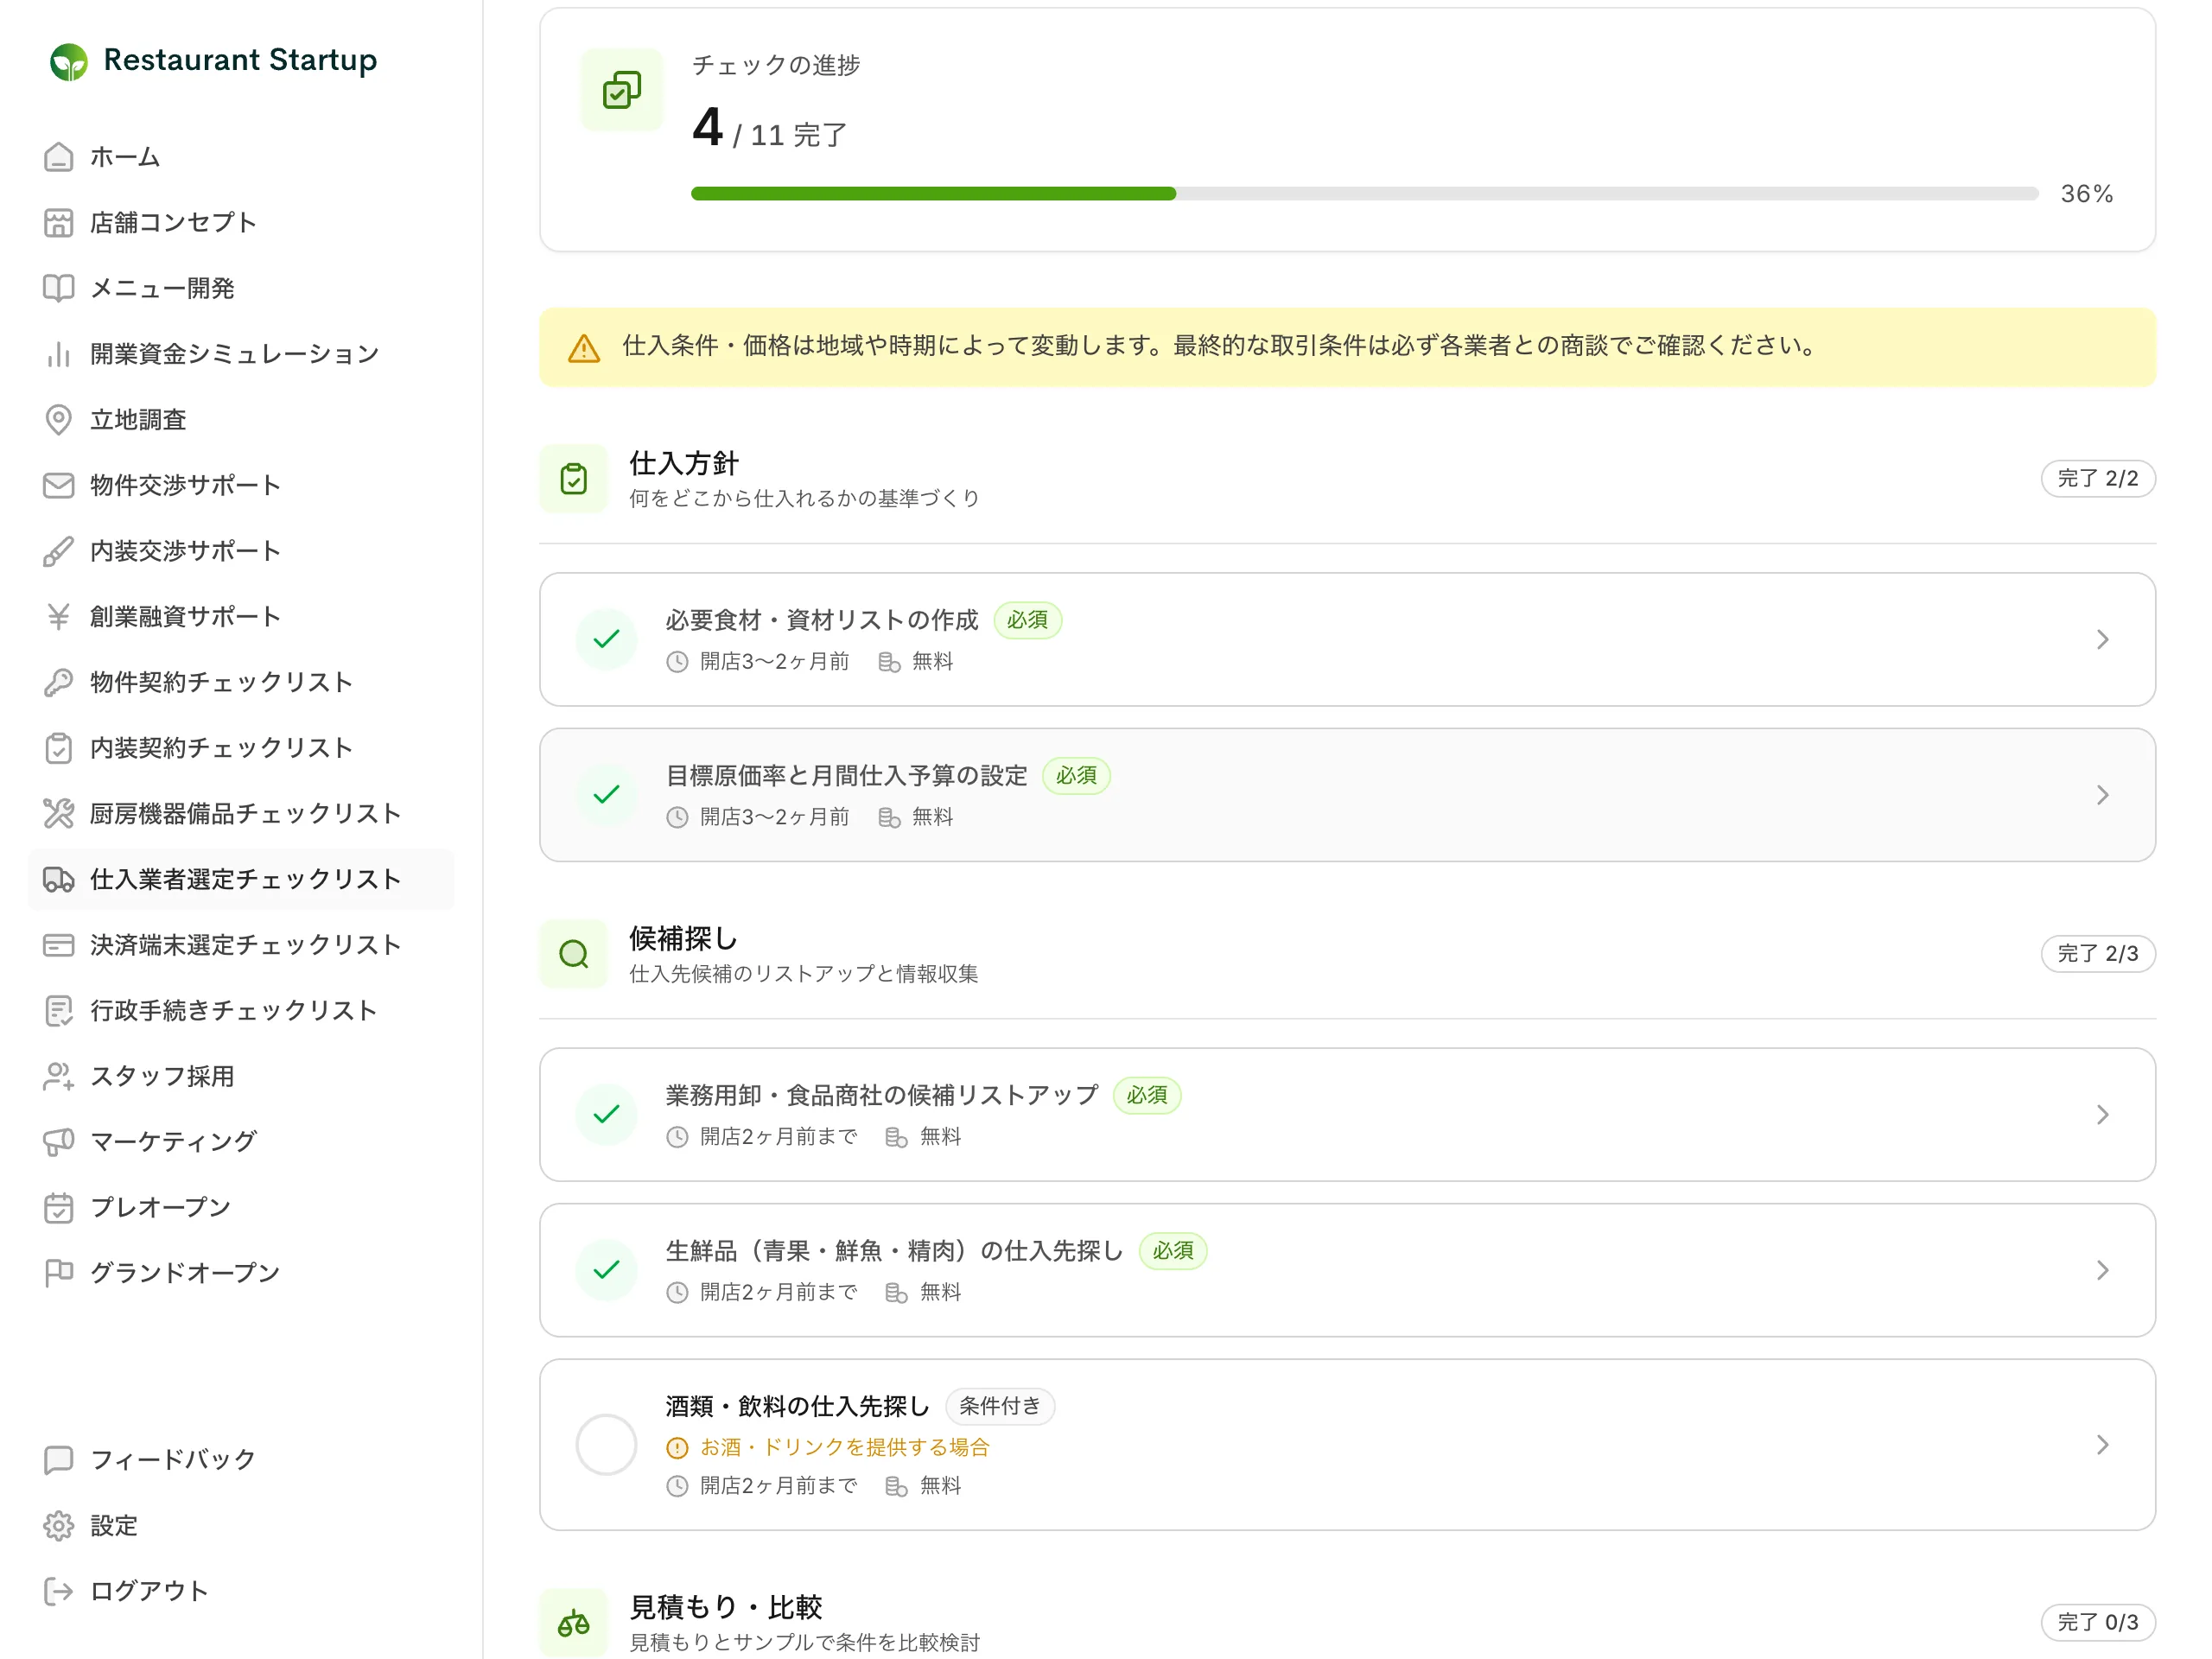Expand 業務用卸・食品商社の候補リストアップ via chevron
The image size is (2212, 1659).
[2102, 1115]
